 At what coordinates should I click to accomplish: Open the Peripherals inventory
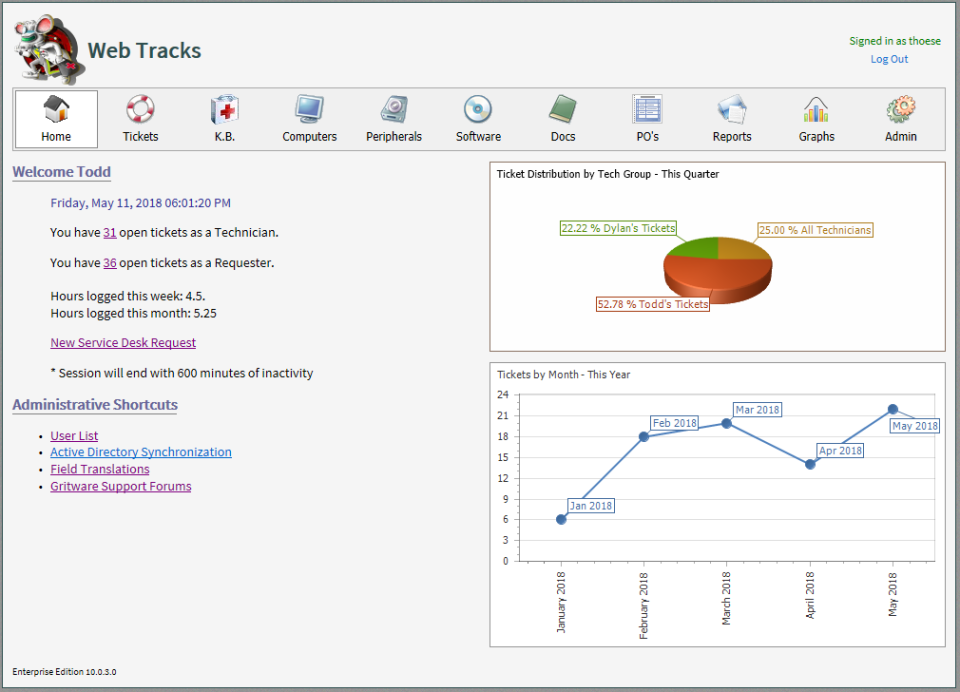coord(393,118)
